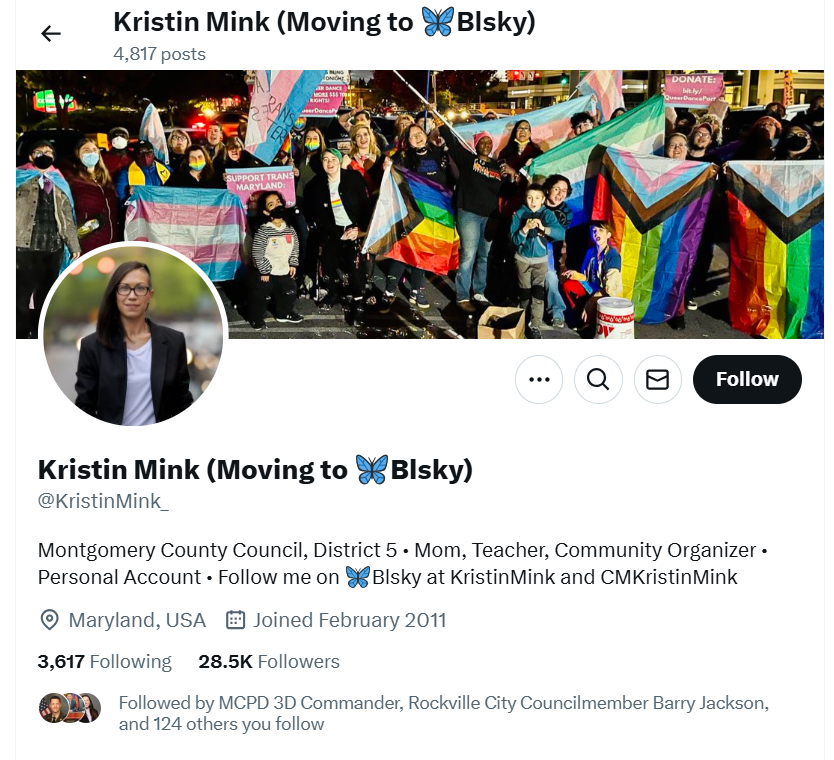Follow Kristin Mink's account
The height and width of the screenshot is (760, 834).
point(747,379)
